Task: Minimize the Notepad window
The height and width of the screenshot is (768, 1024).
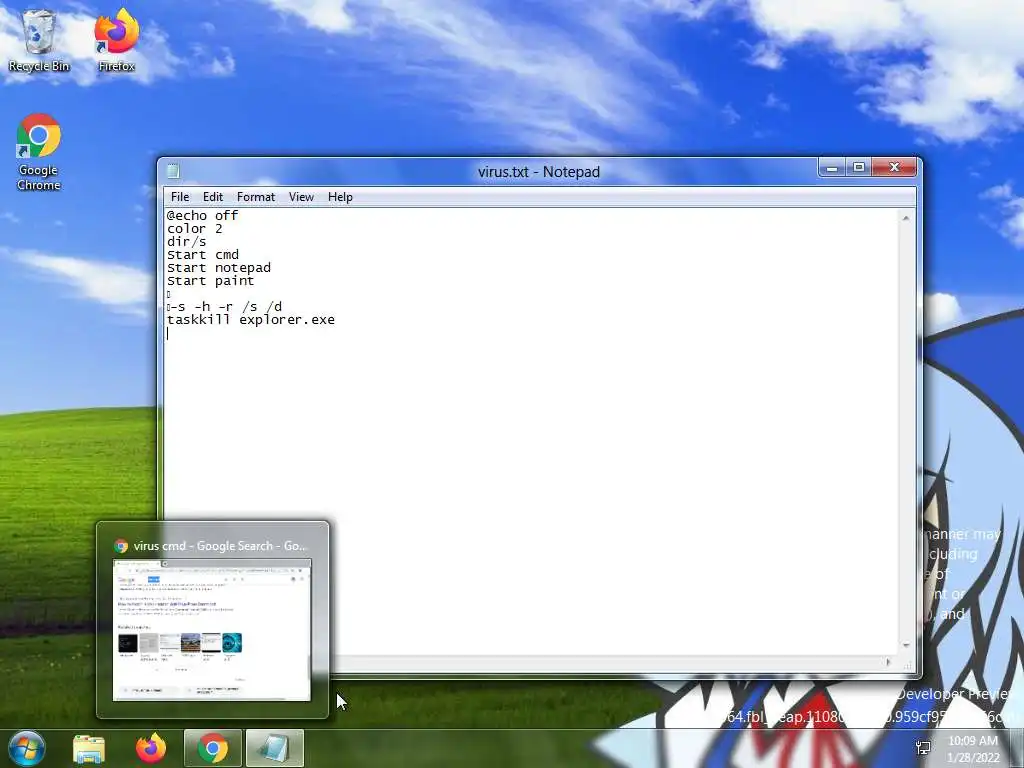Action: point(832,168)
